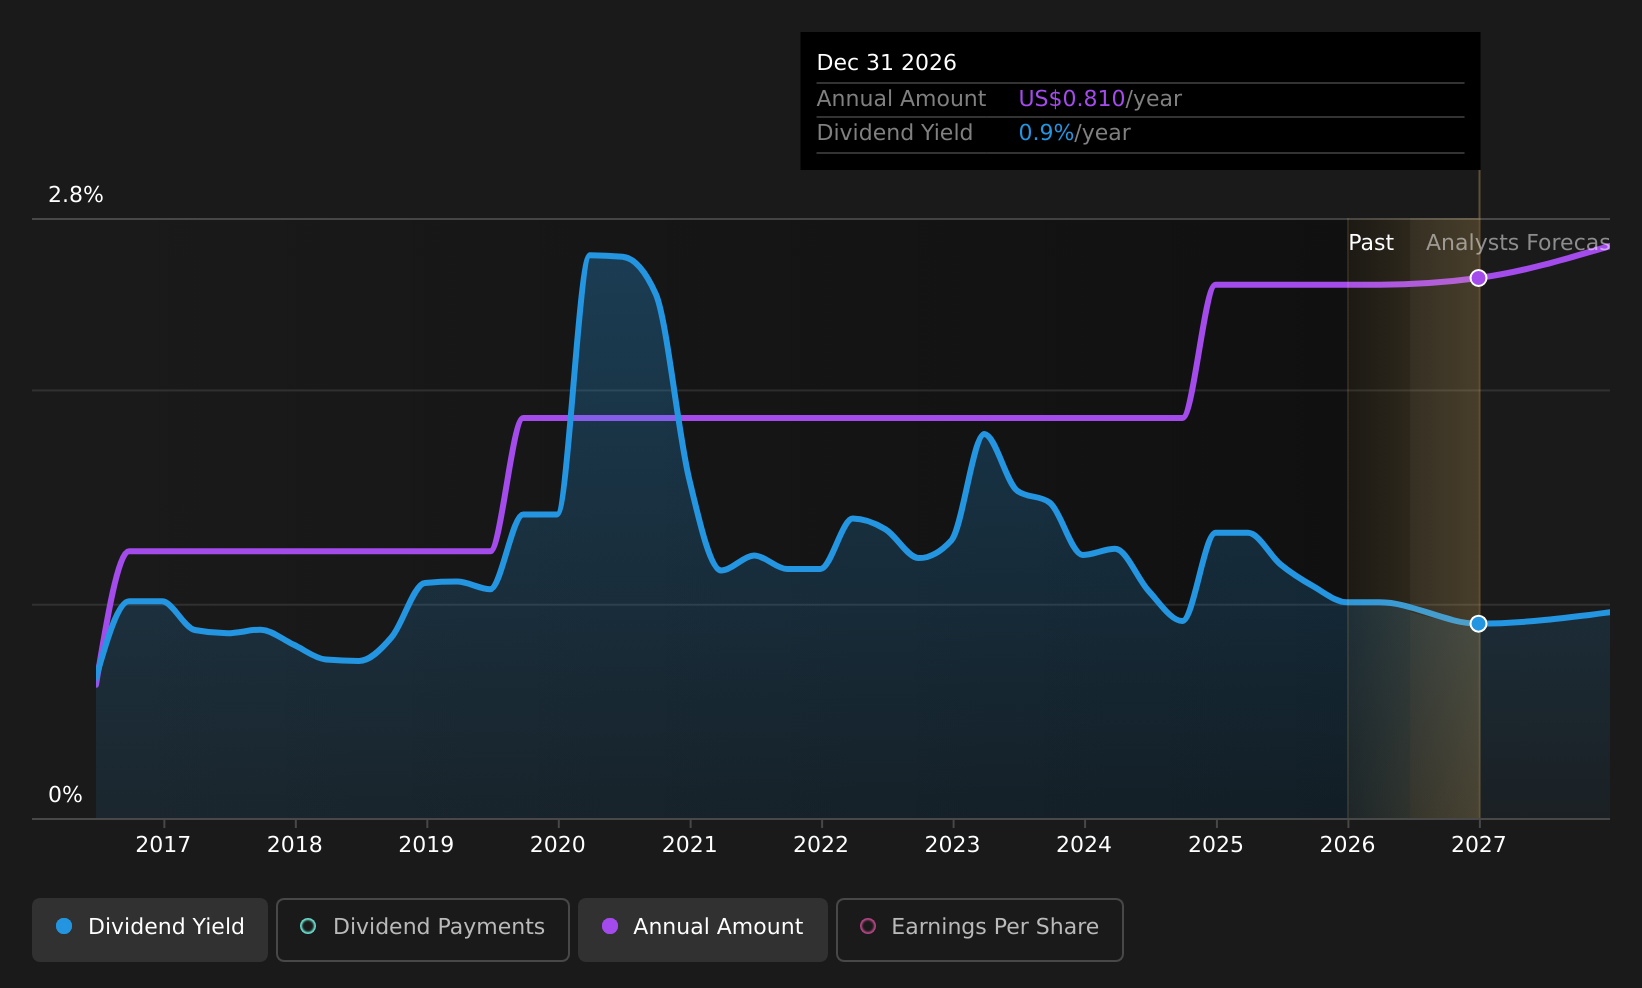This screenshot has height=988, width=1642.
Task: Click the 2021 x-axis label
Action: (x=690, y=845)
